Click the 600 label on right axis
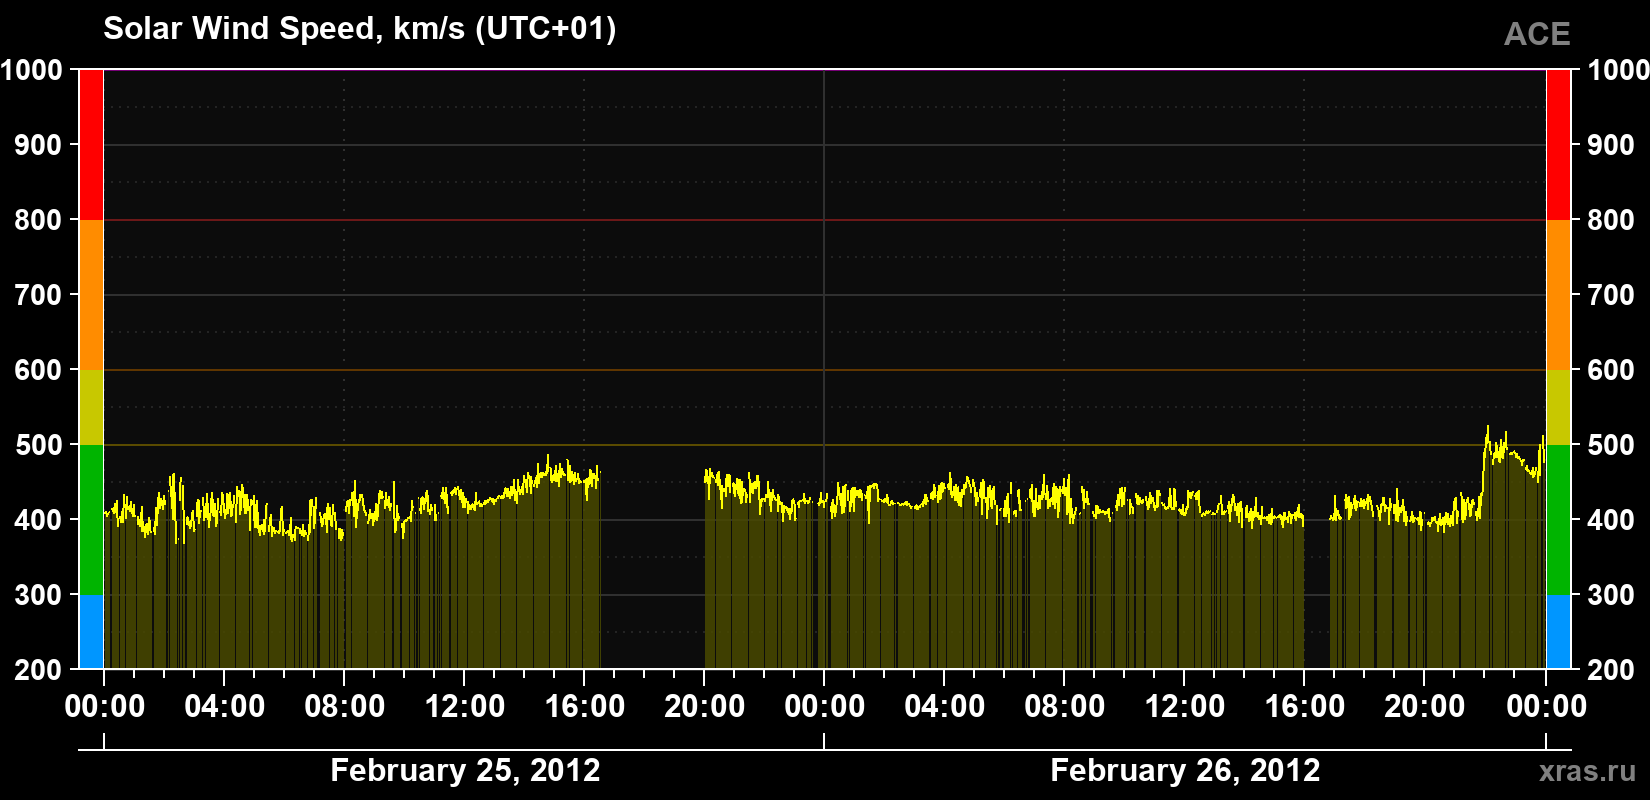 pos(1611,370)
